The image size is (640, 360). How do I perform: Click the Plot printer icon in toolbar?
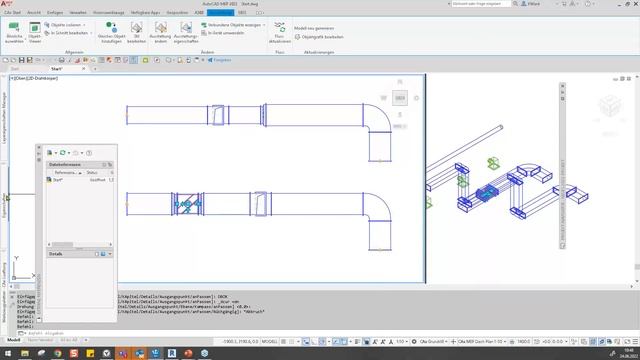[61, 60]
